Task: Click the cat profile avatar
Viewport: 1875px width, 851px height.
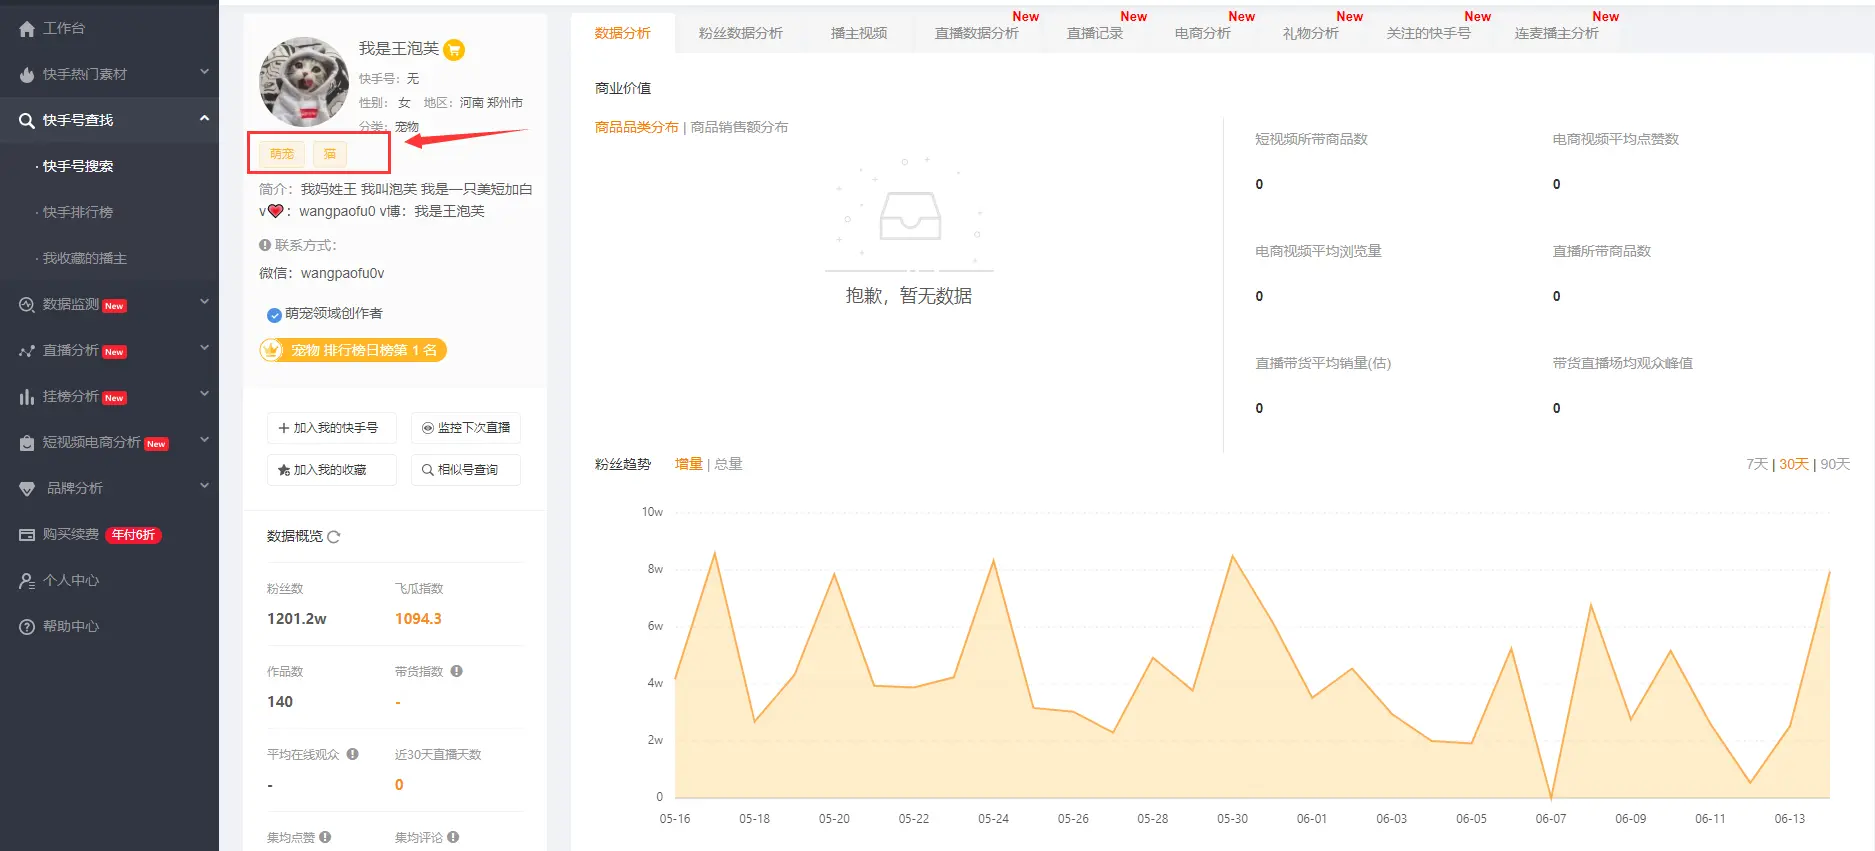Action: (x=304, y=82)
